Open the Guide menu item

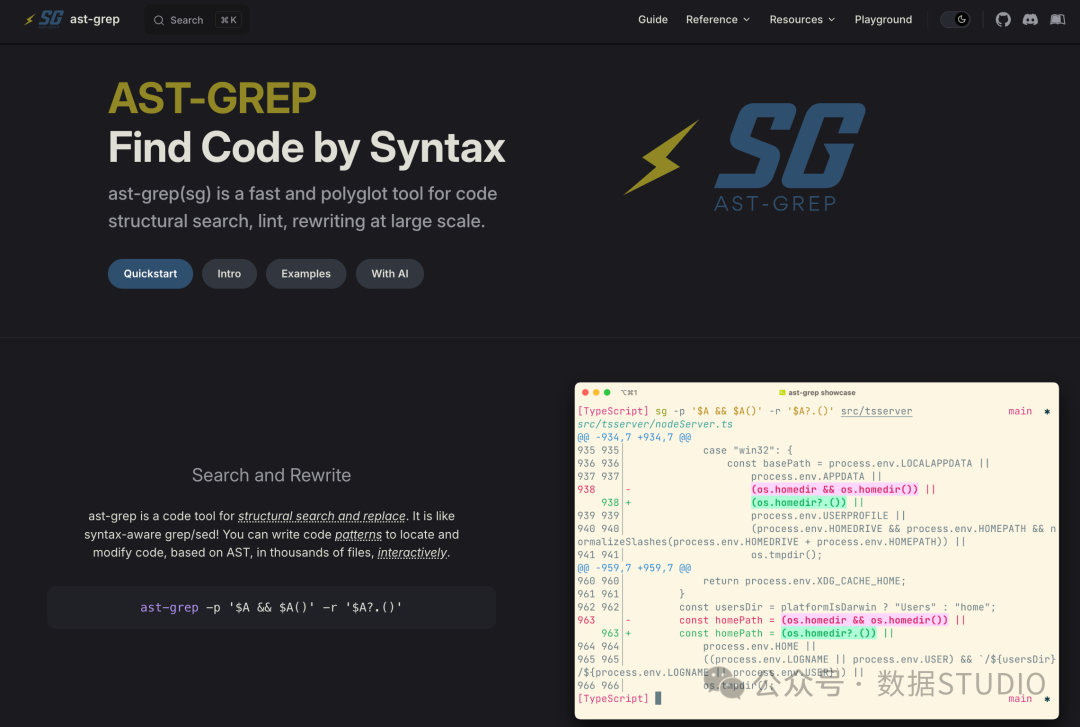click(x=653, y=19)
